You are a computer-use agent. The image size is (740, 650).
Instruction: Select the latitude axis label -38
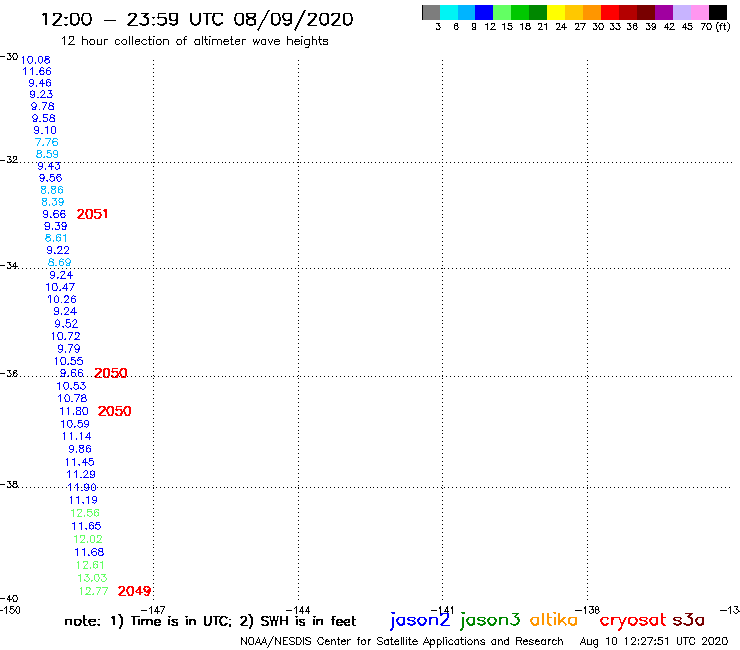(x=9, y=485)
